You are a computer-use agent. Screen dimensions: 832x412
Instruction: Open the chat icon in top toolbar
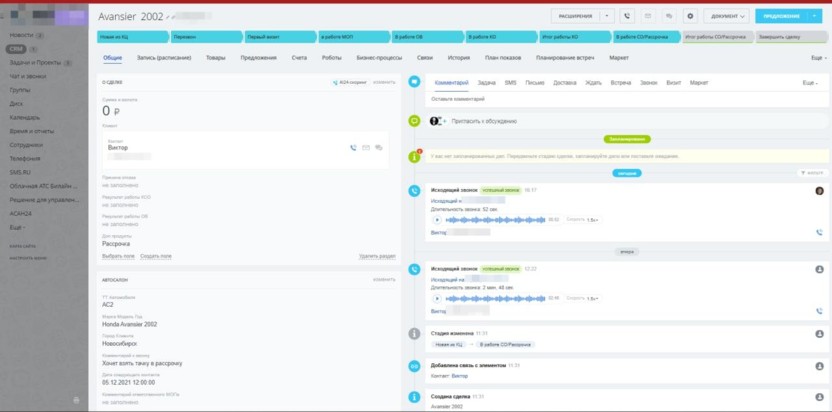point(669,16)
